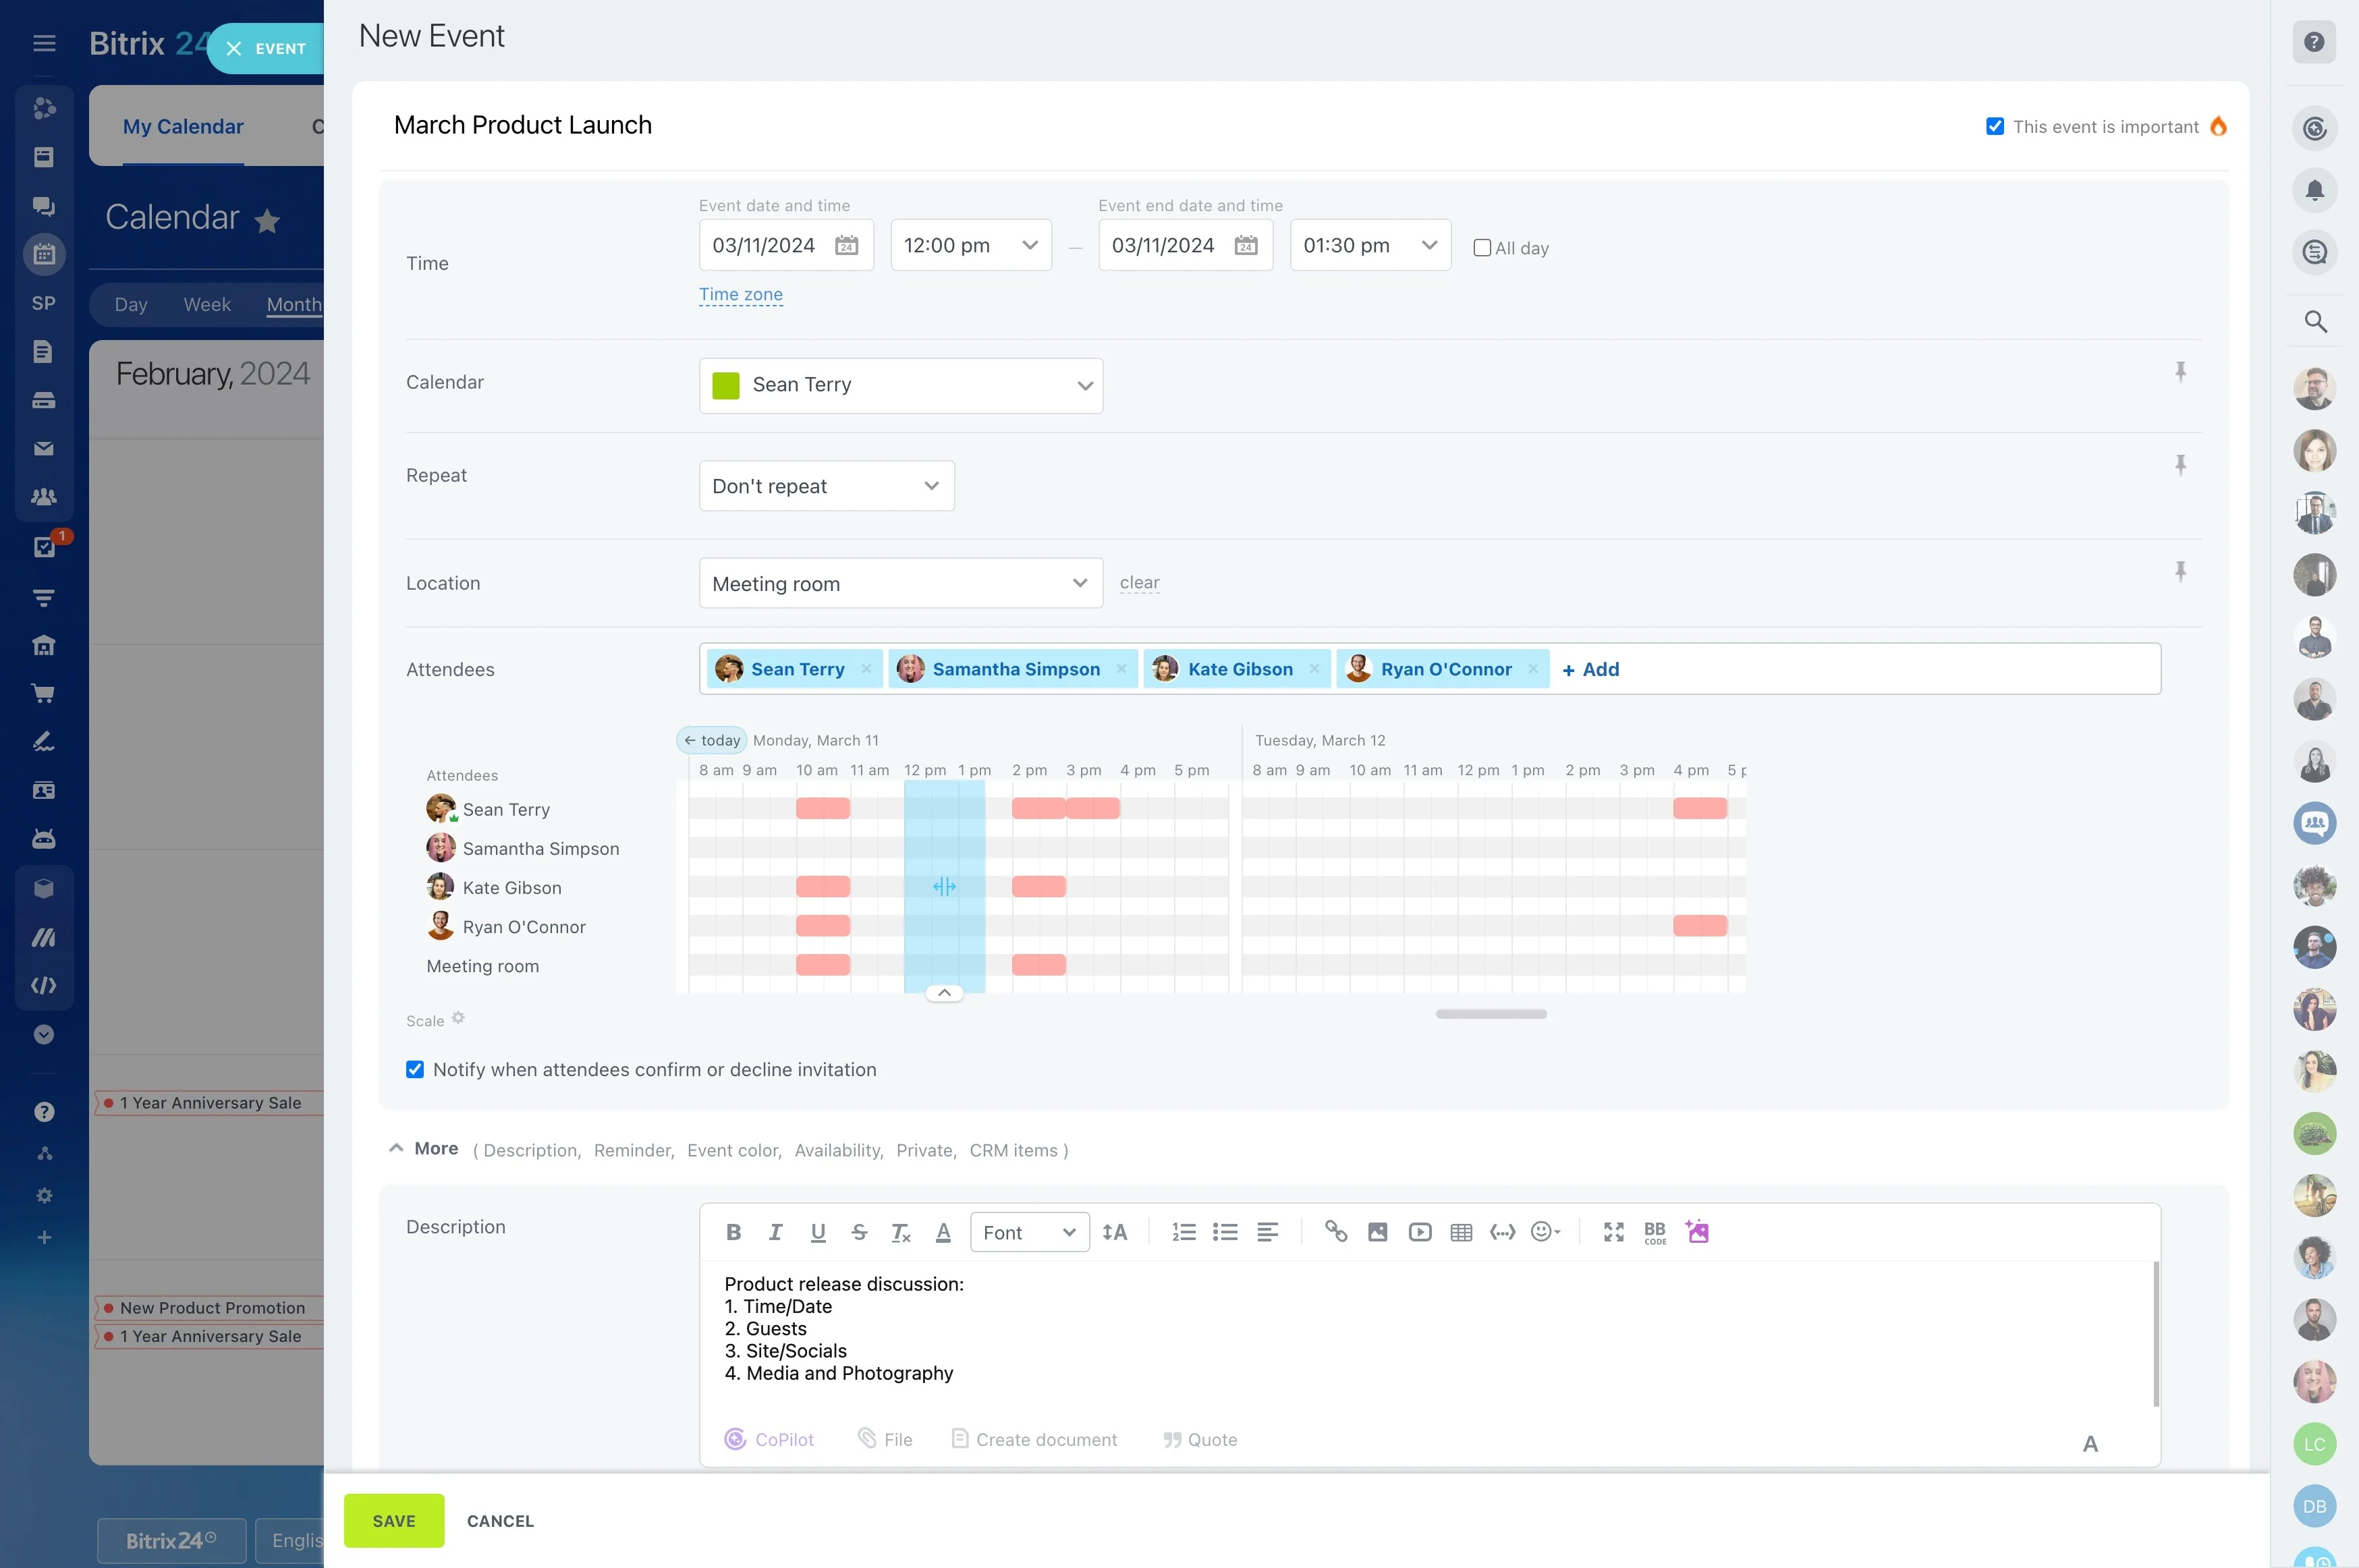Click the Bold formatting icon

(x=733, y=1232)
